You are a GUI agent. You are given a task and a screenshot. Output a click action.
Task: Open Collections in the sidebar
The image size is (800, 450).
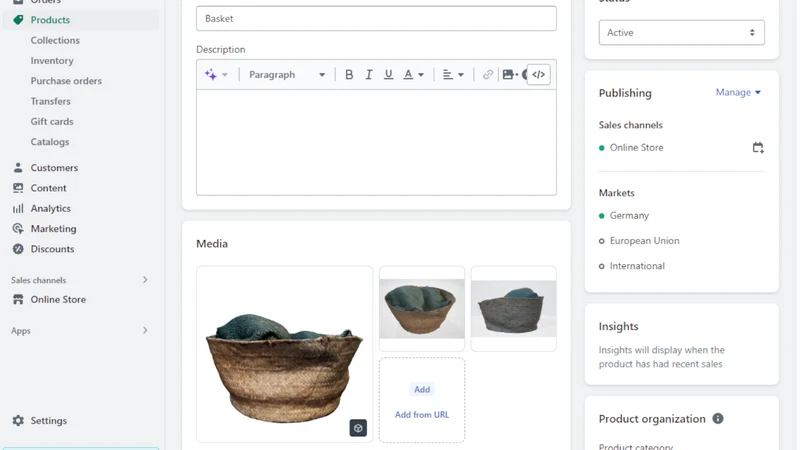(x=55, y=40)
